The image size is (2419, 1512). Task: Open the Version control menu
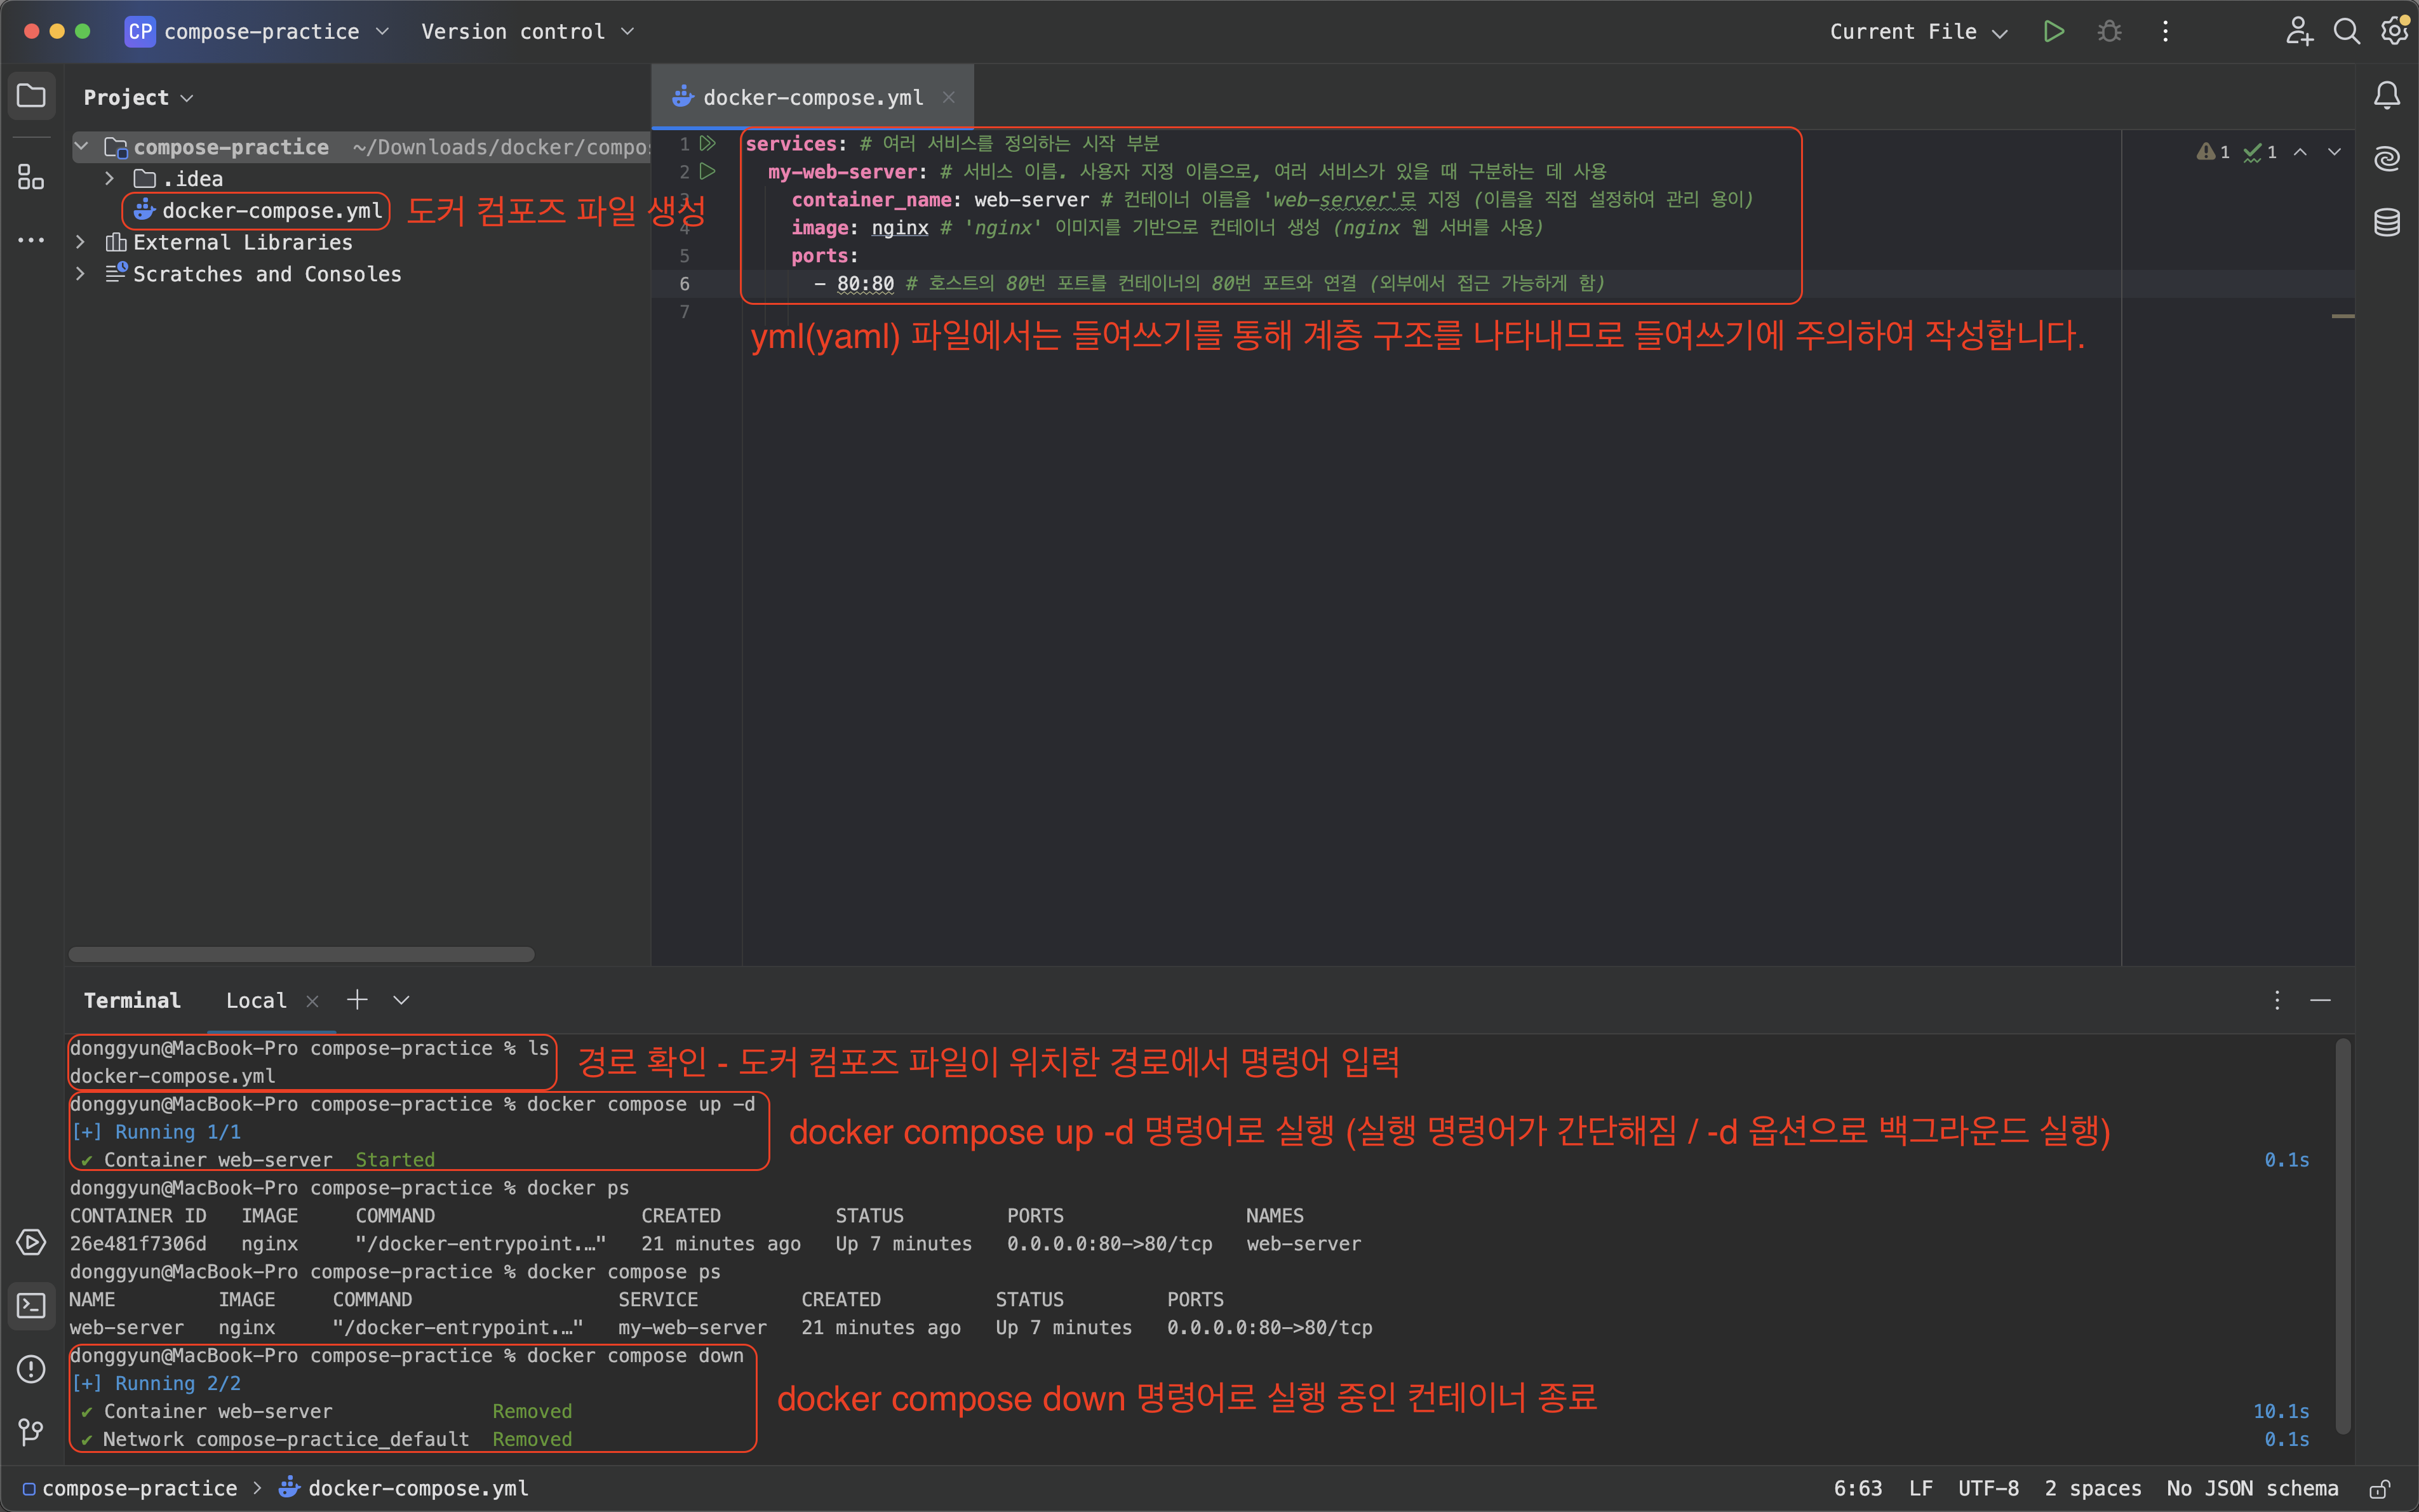coord(527,32)
